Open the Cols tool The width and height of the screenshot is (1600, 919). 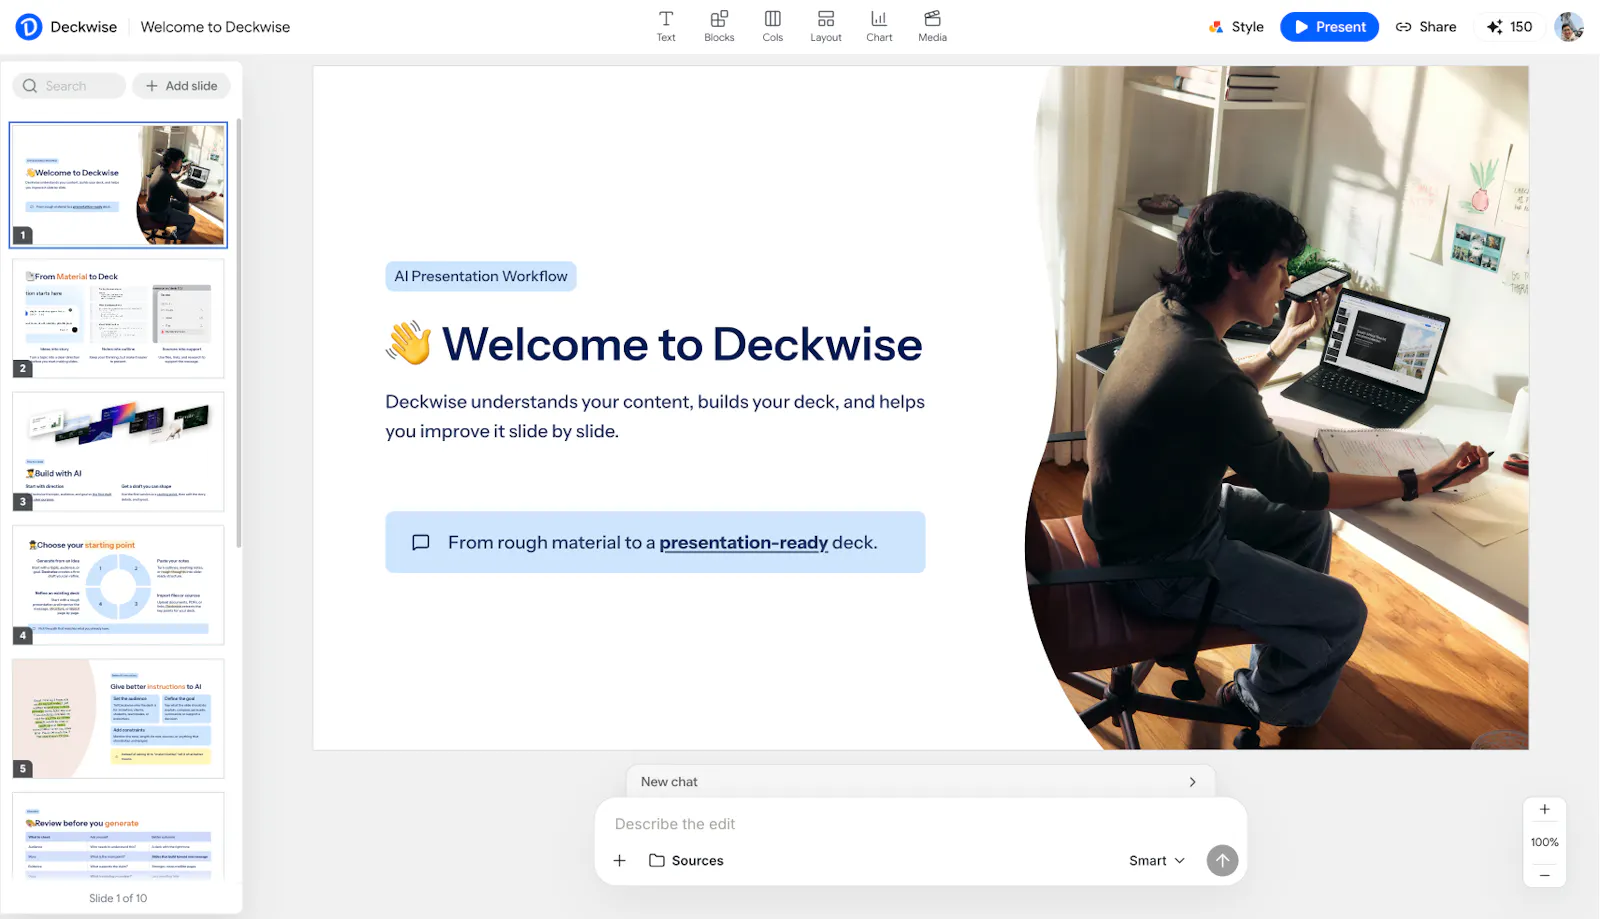tap(773, 27)
